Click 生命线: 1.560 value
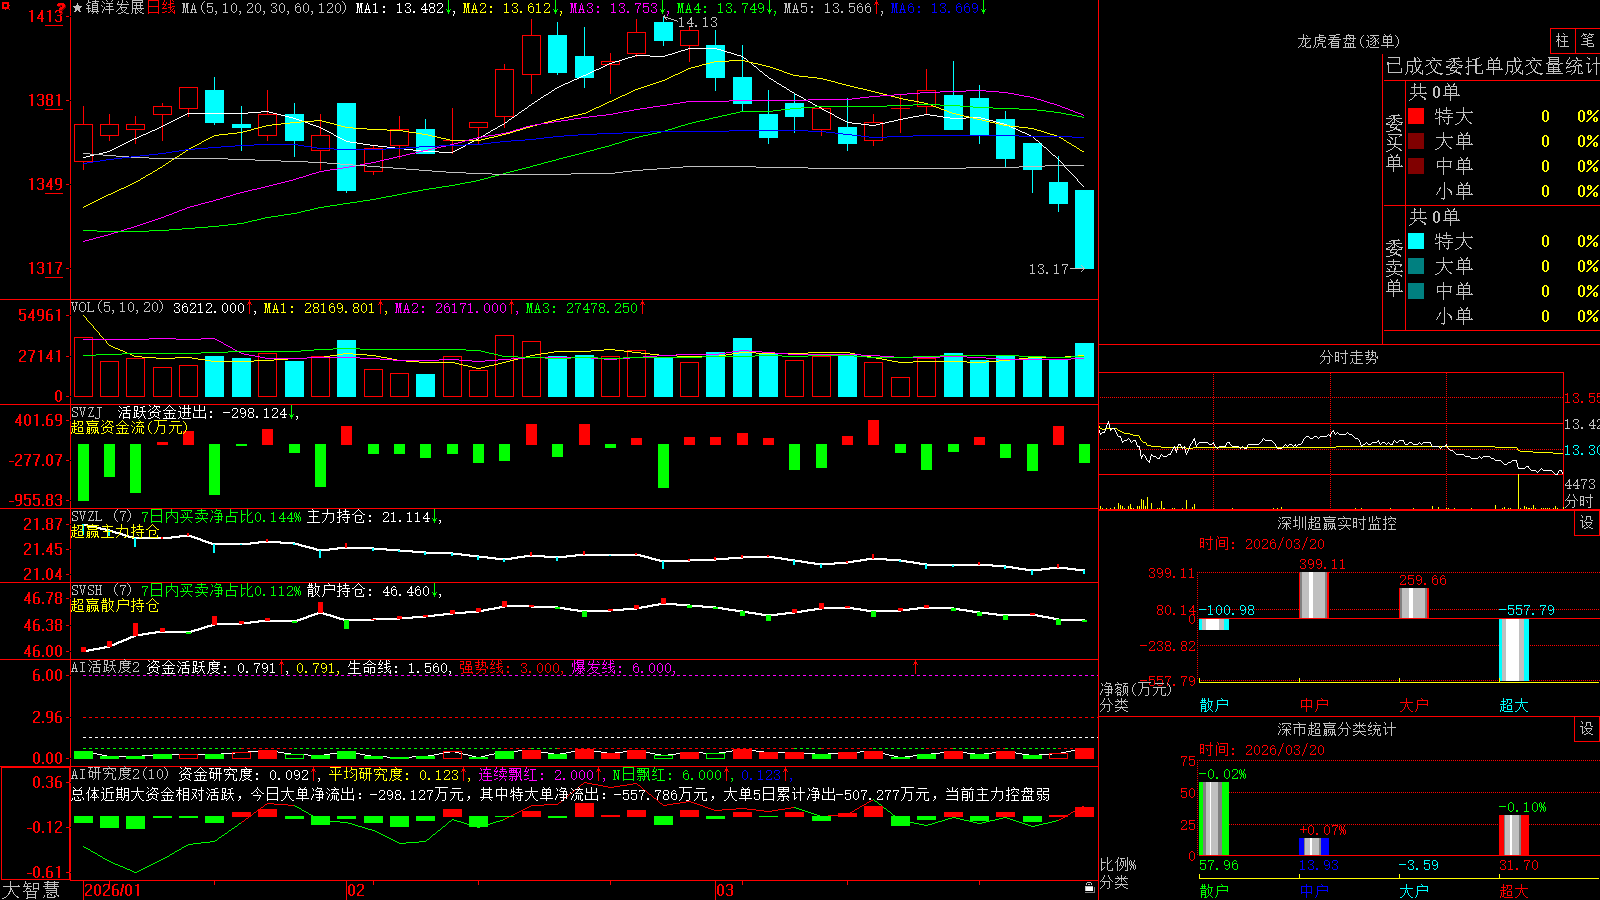The height and width of the screenshot is (900, 1600). (x=398, y=667)
